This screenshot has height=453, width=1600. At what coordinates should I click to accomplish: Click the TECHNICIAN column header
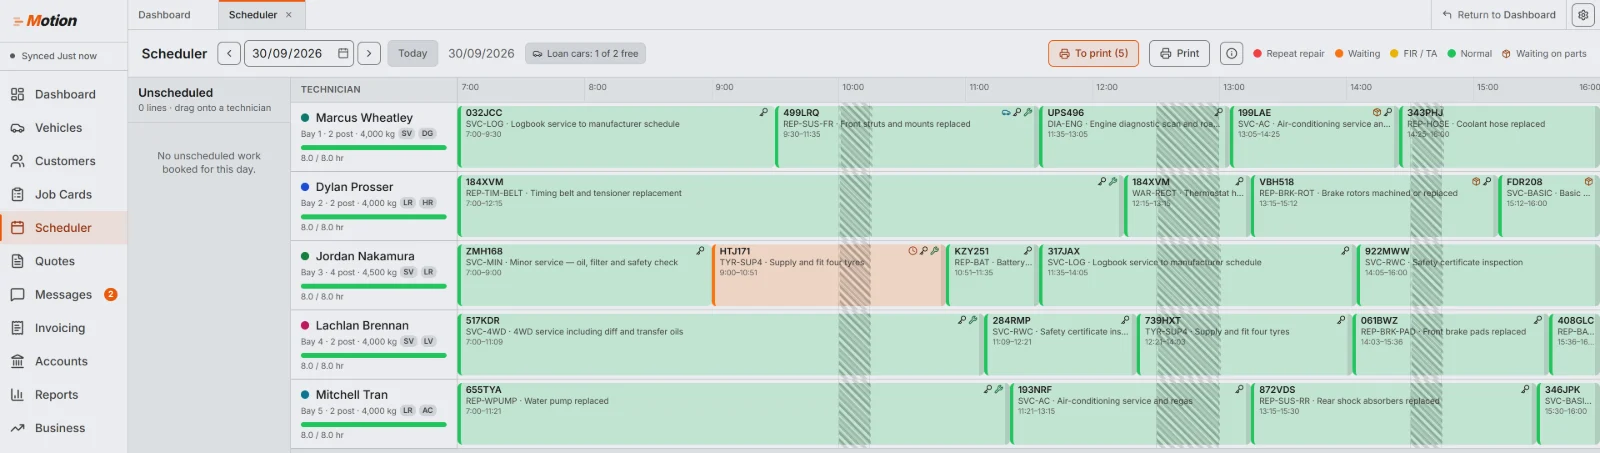coord(331,89)
